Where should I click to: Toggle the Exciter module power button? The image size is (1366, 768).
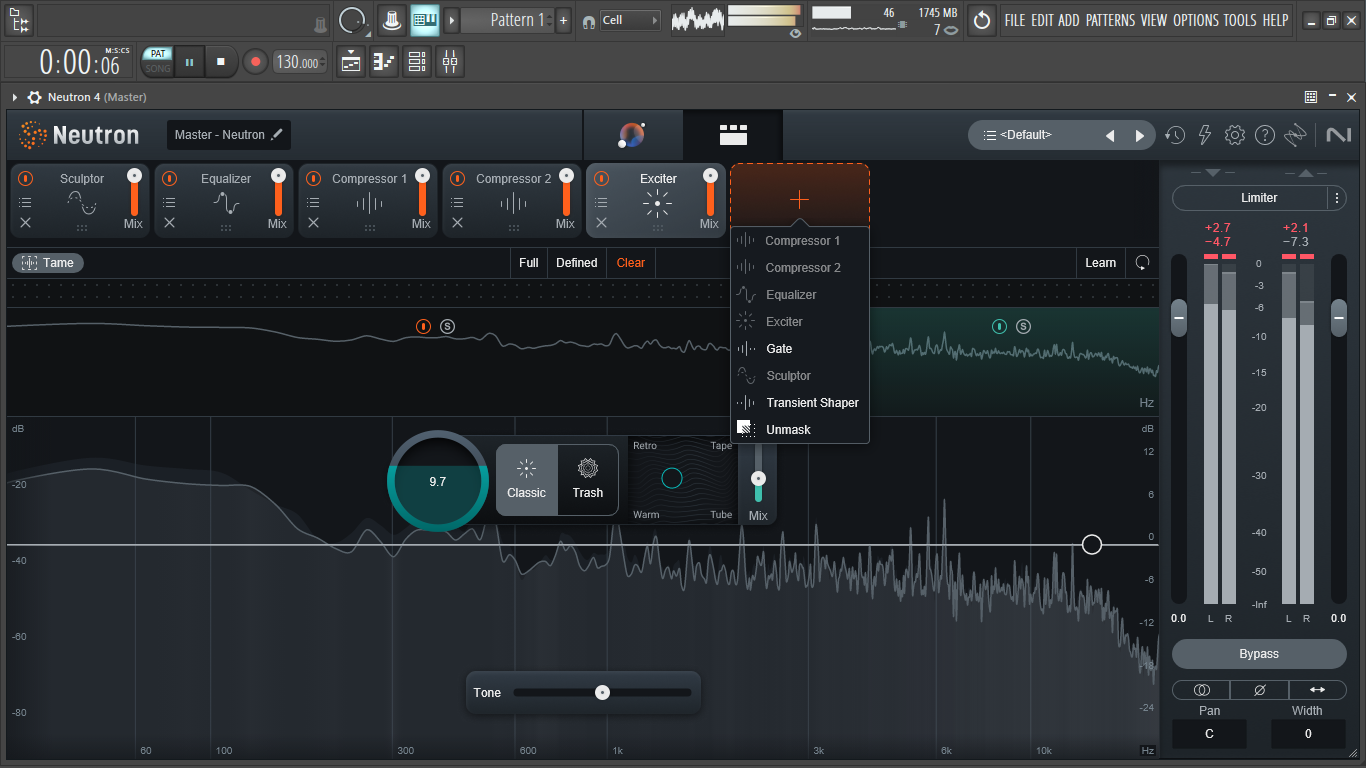pos(601,178)
